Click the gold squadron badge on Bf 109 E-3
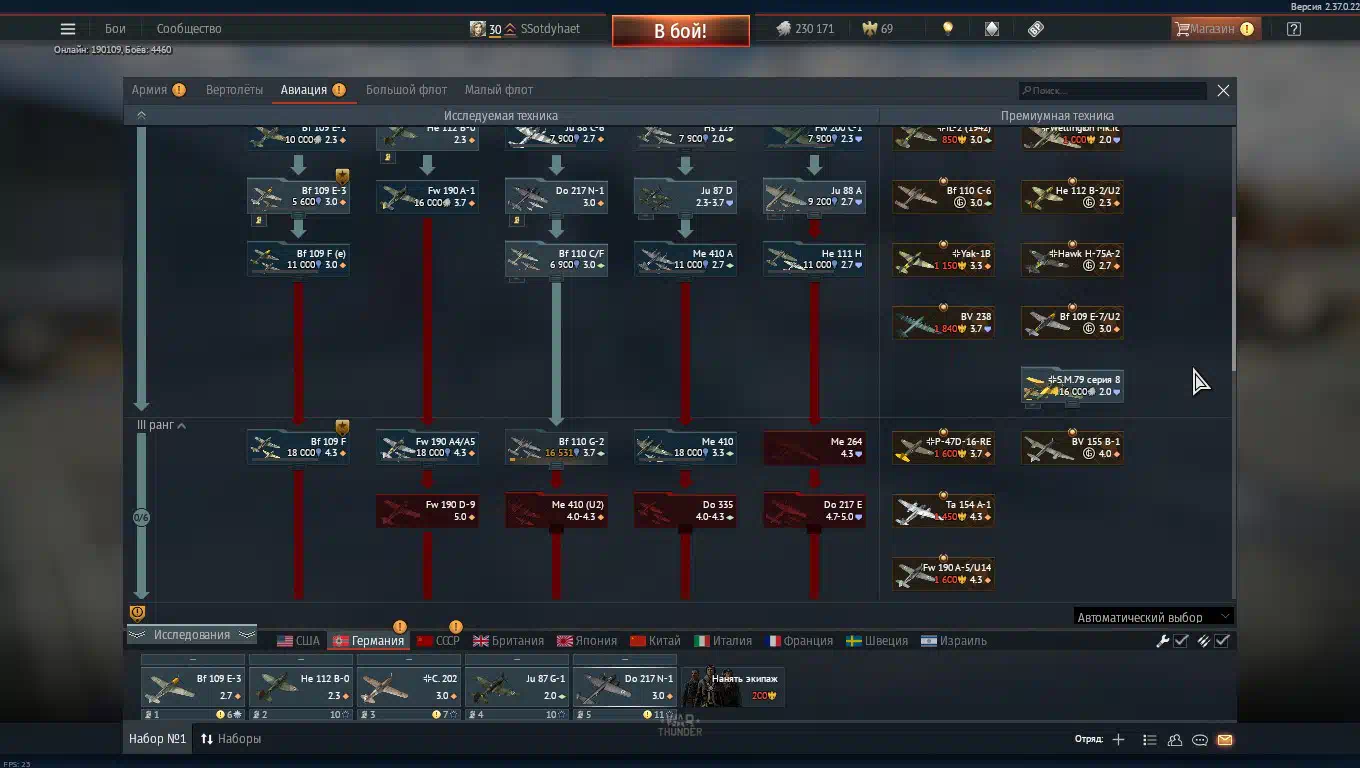Screen dimensions: 1360x768 (x=342, y=175)
